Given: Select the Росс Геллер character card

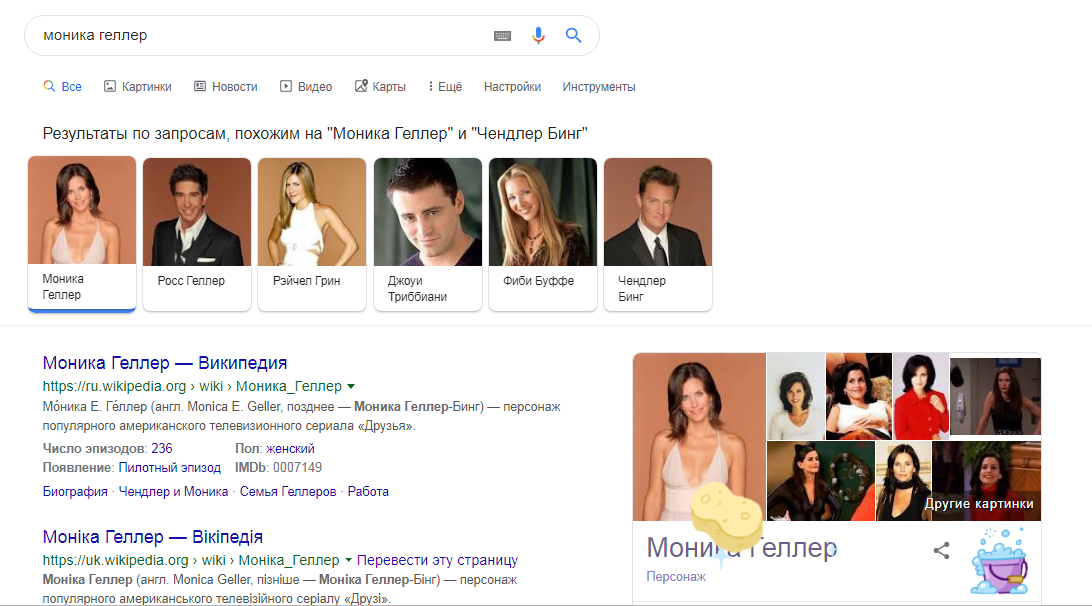Looking at the screenshot, I should [x=197, y=233].
